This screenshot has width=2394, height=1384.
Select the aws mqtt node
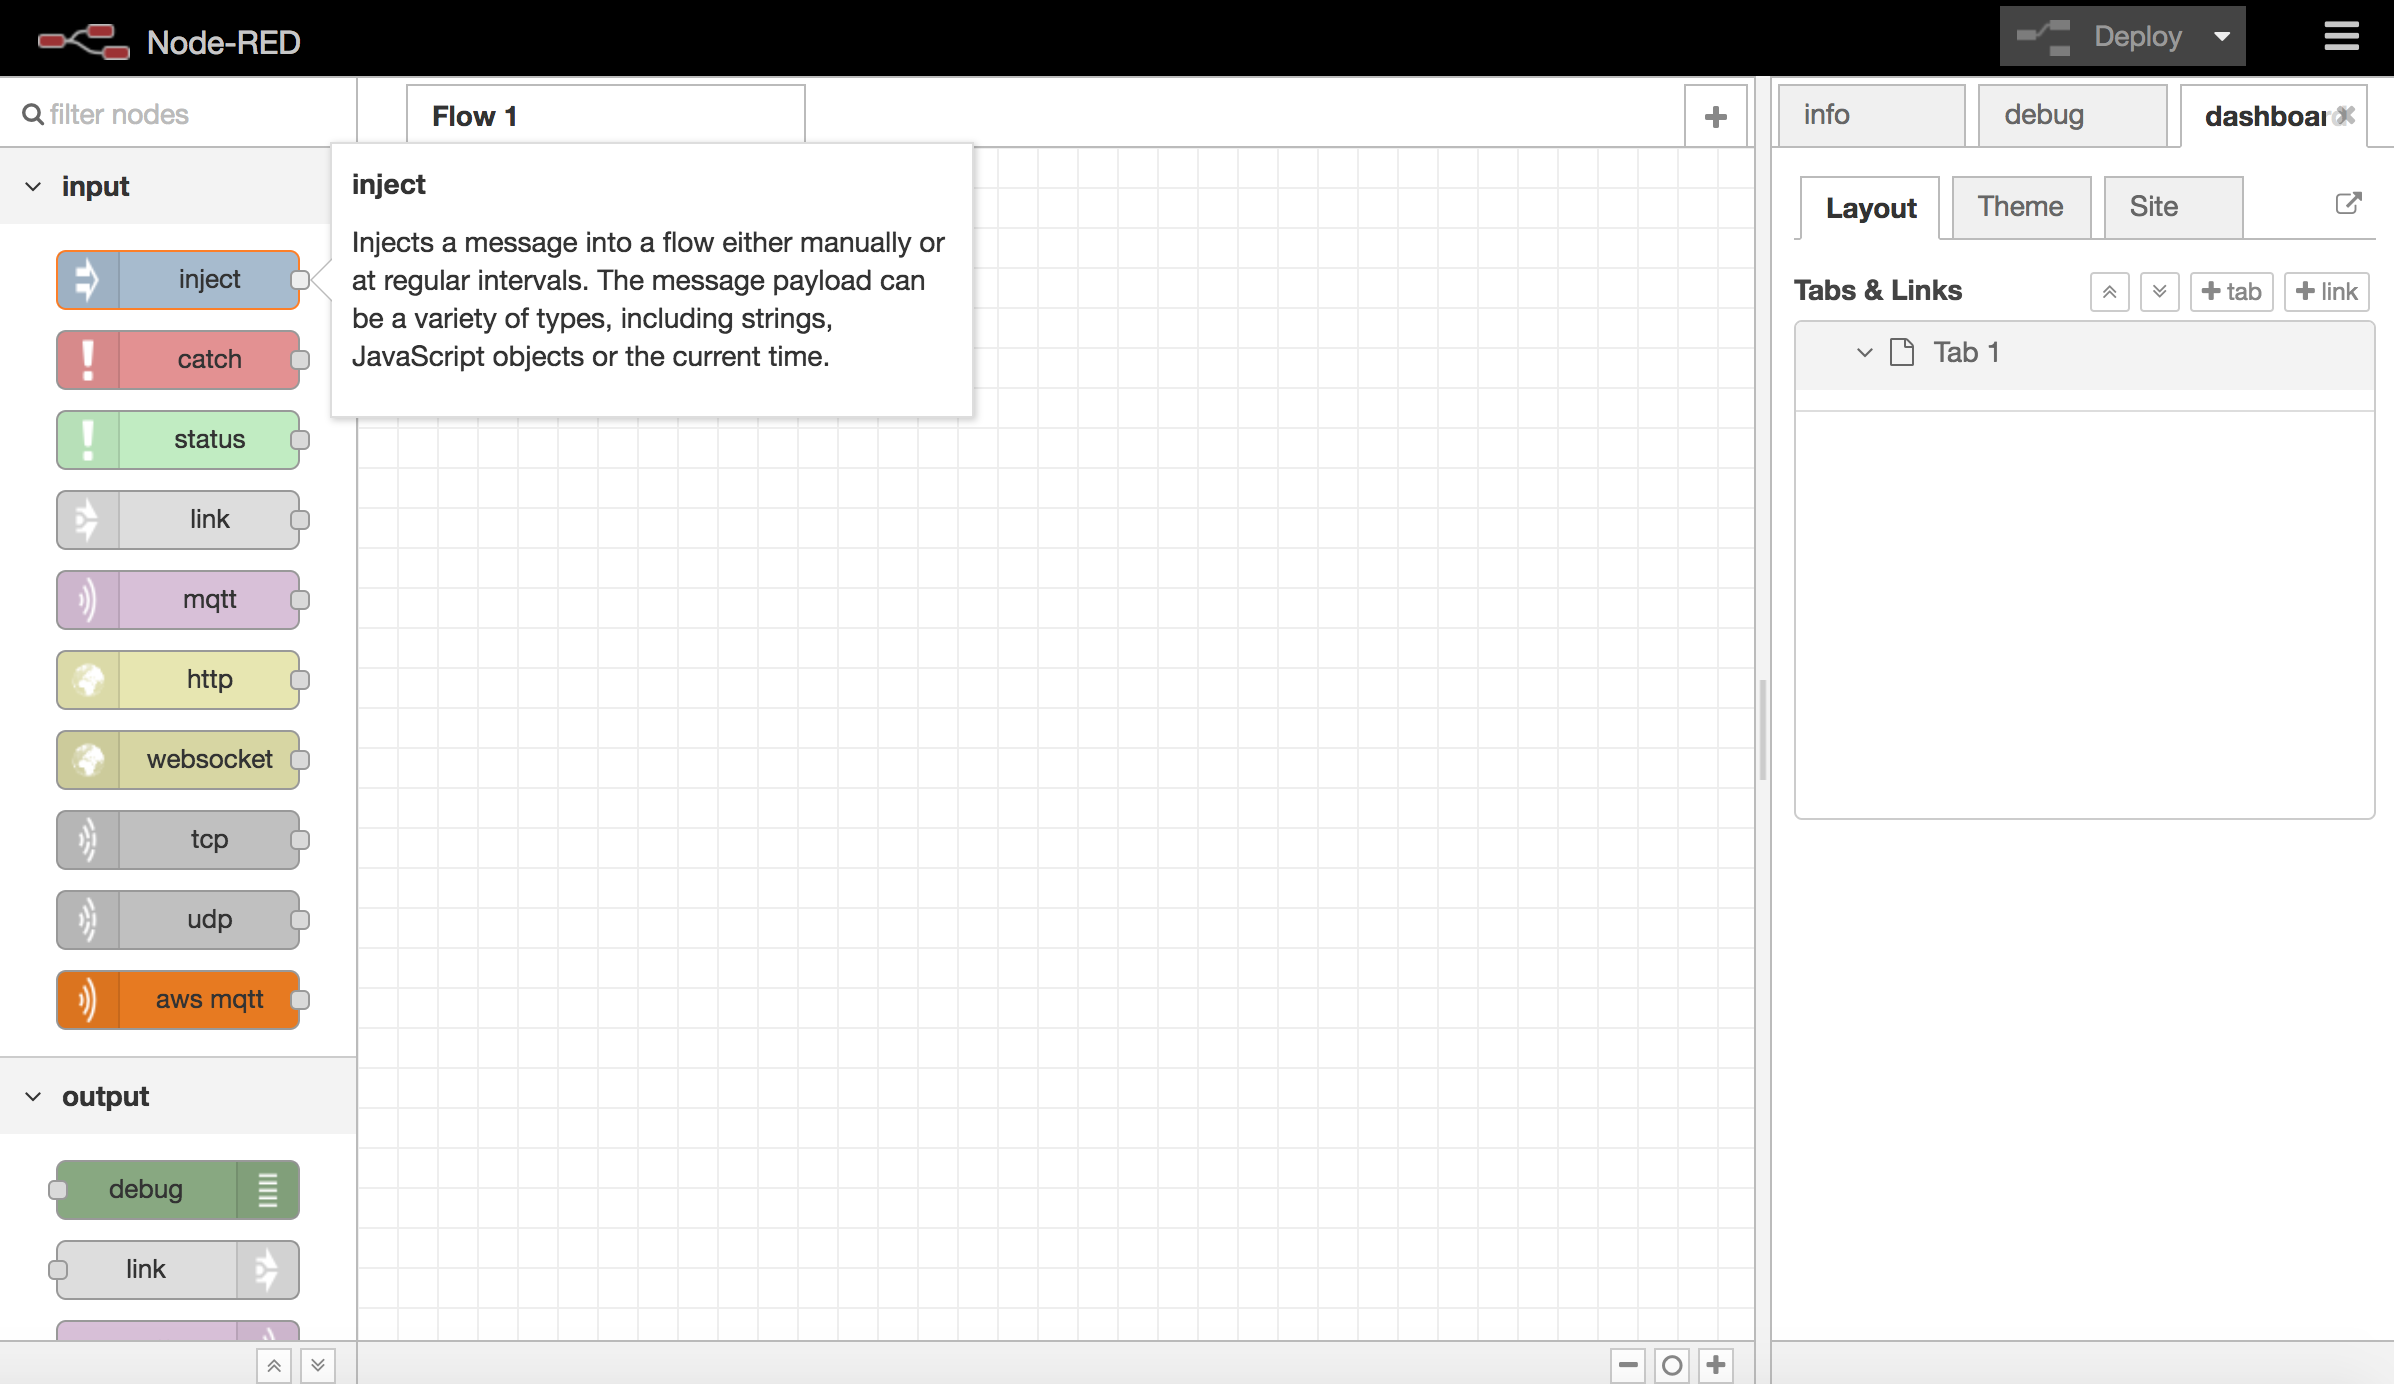tap(178, 999)
